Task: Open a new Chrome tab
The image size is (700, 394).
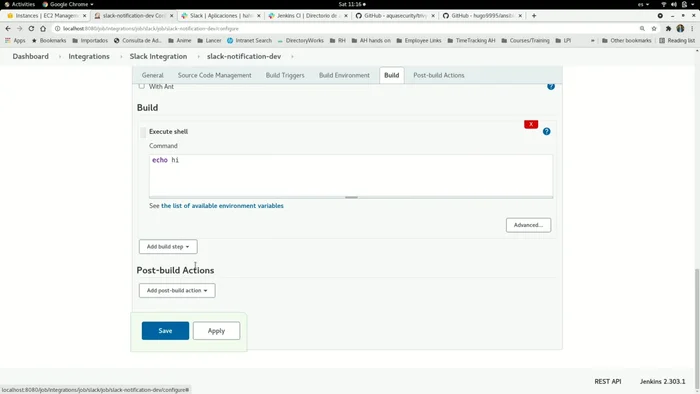Action: point(534,16)
